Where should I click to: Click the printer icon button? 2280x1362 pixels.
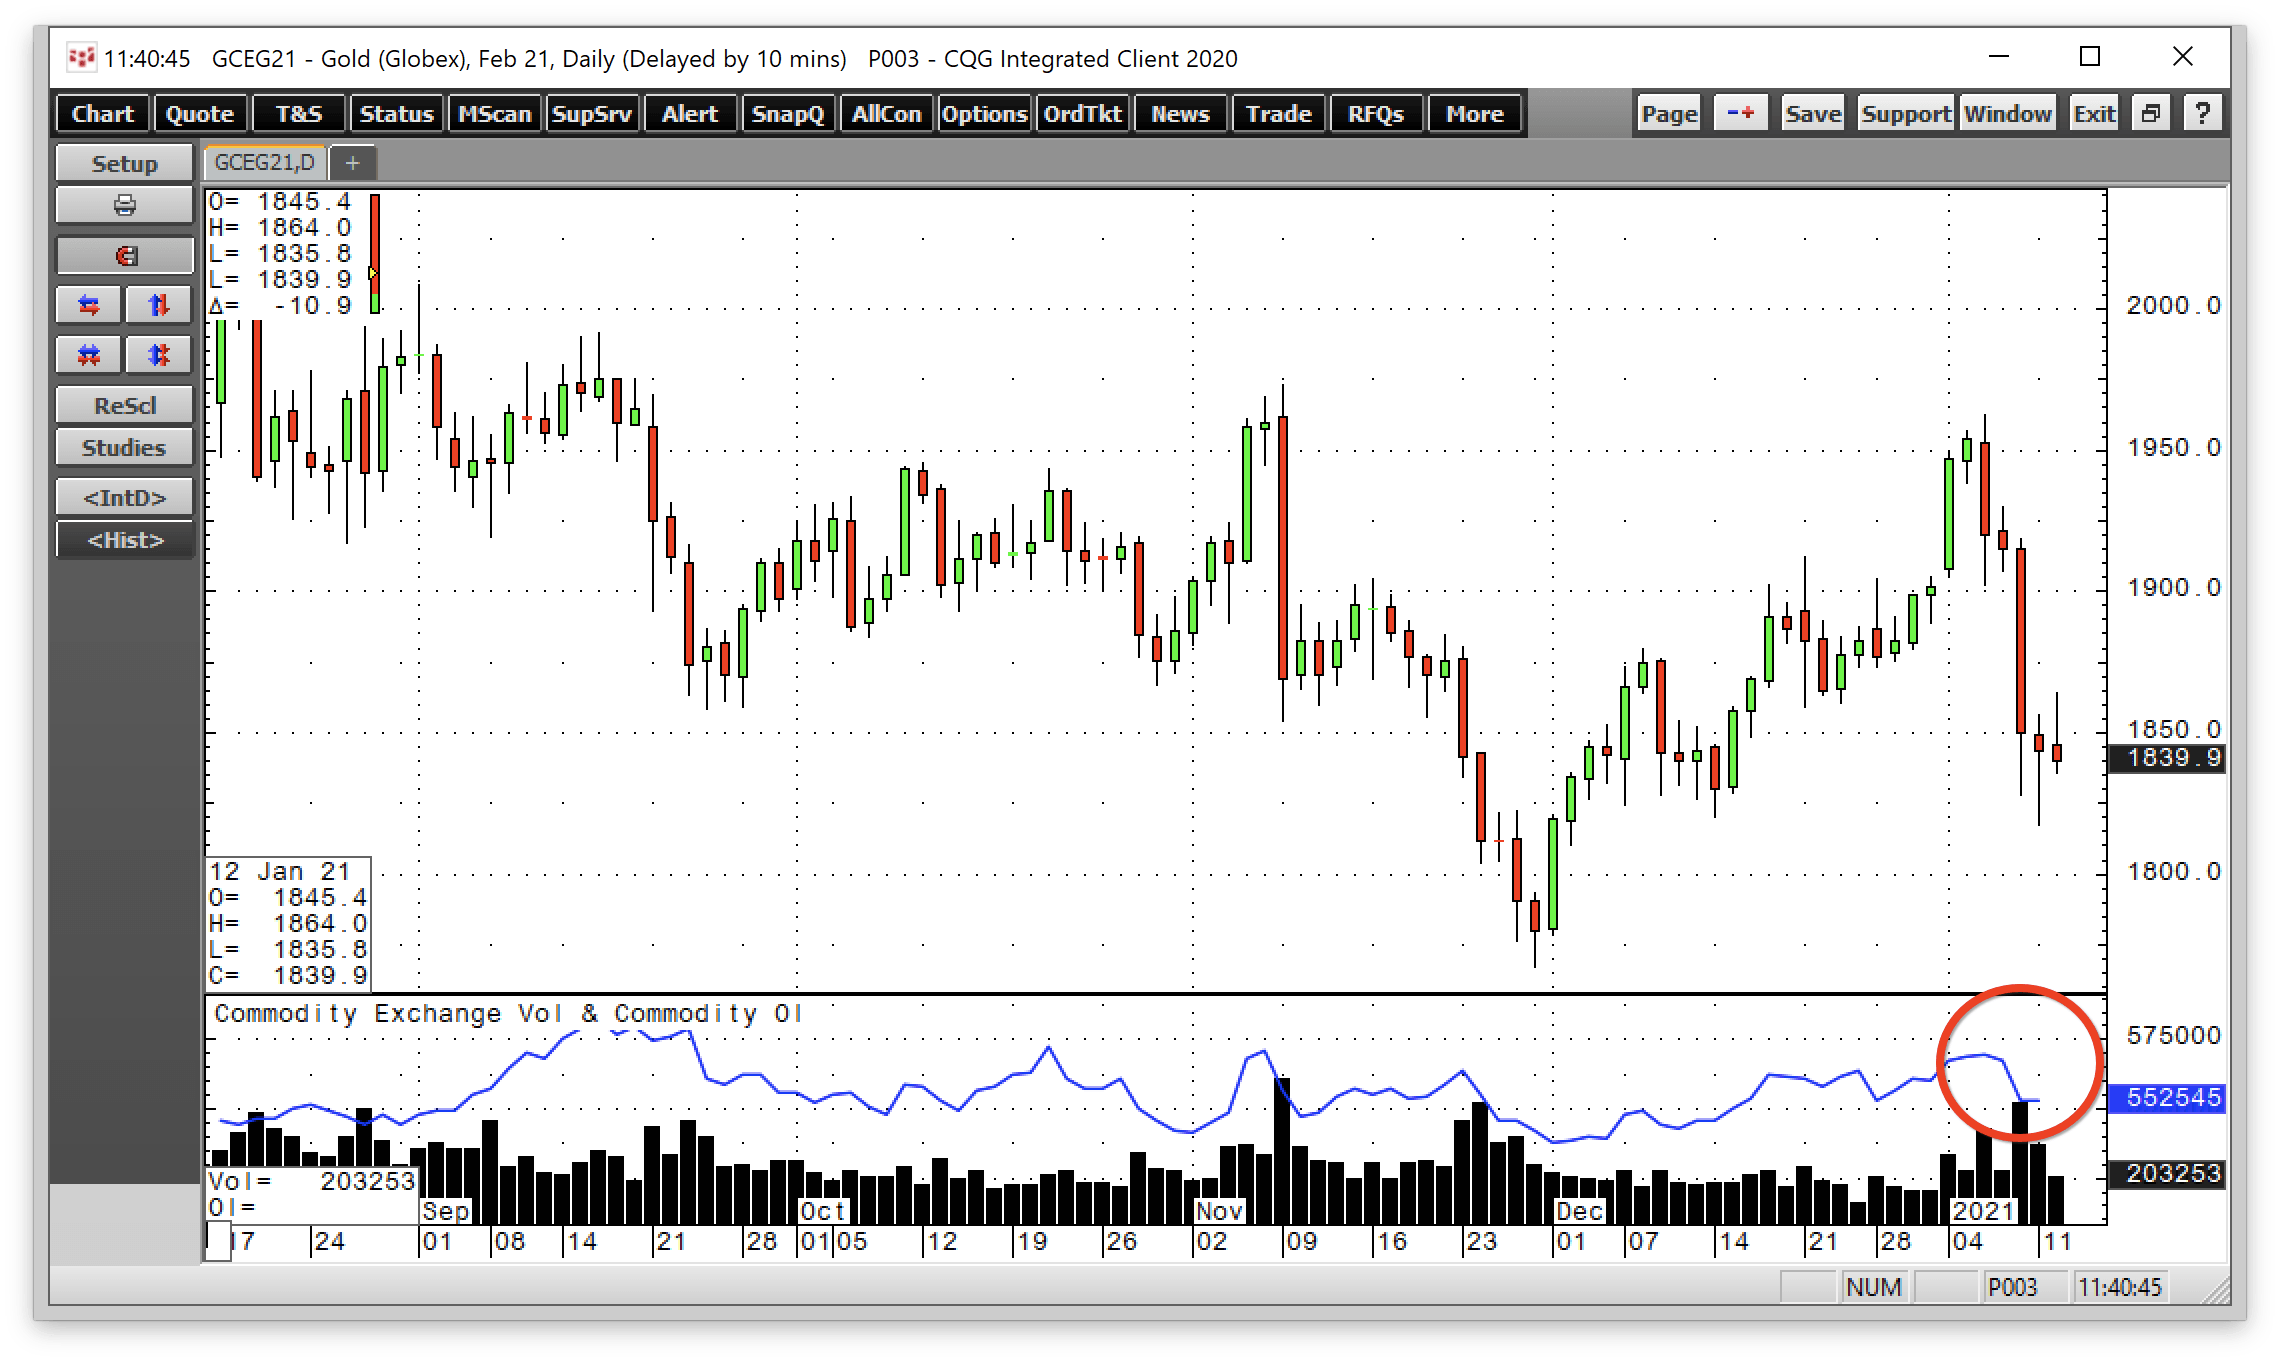coord(124,205)
